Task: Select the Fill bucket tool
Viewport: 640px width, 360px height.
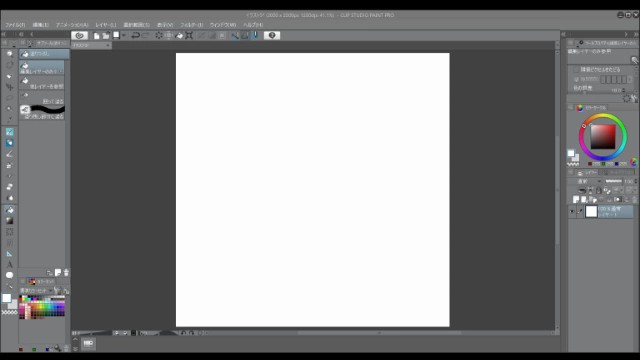Action: tap(9, 209)
